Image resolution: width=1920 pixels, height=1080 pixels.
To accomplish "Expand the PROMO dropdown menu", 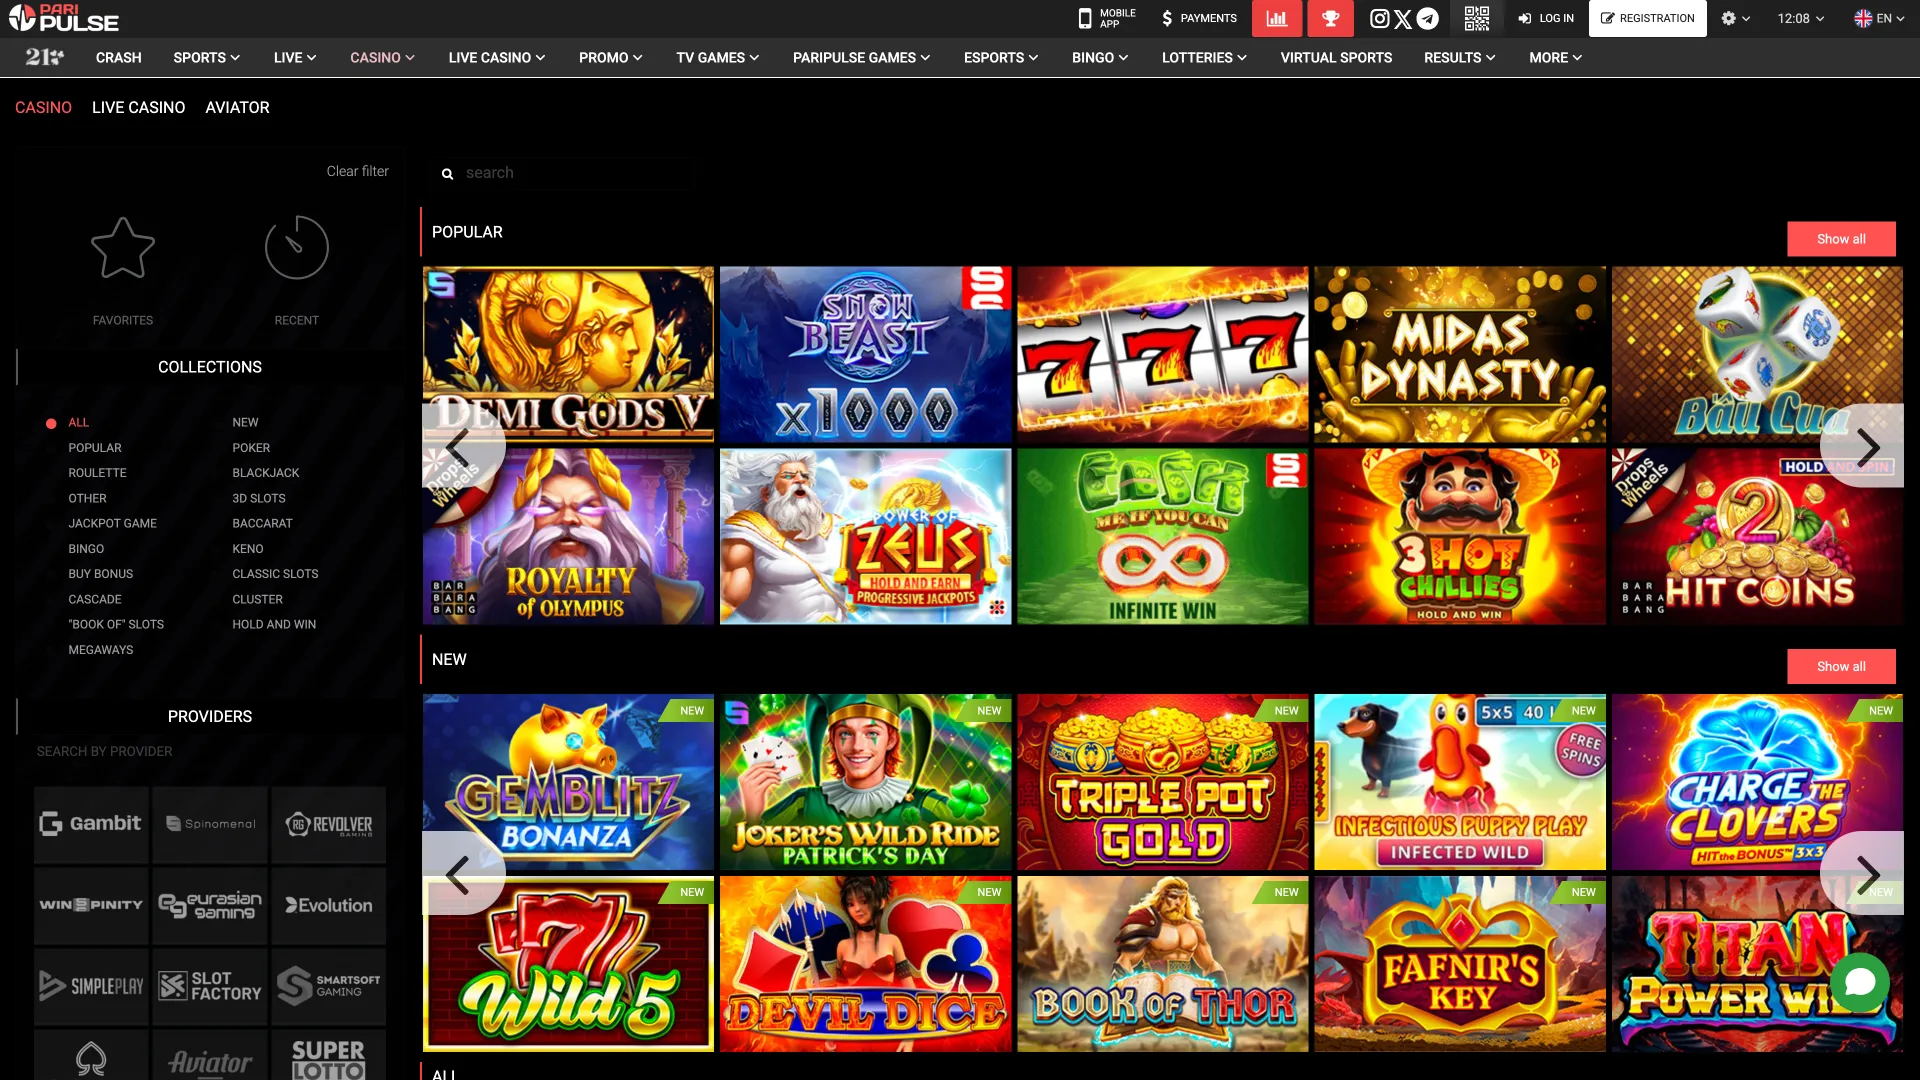I will click(x=610, y=58).
